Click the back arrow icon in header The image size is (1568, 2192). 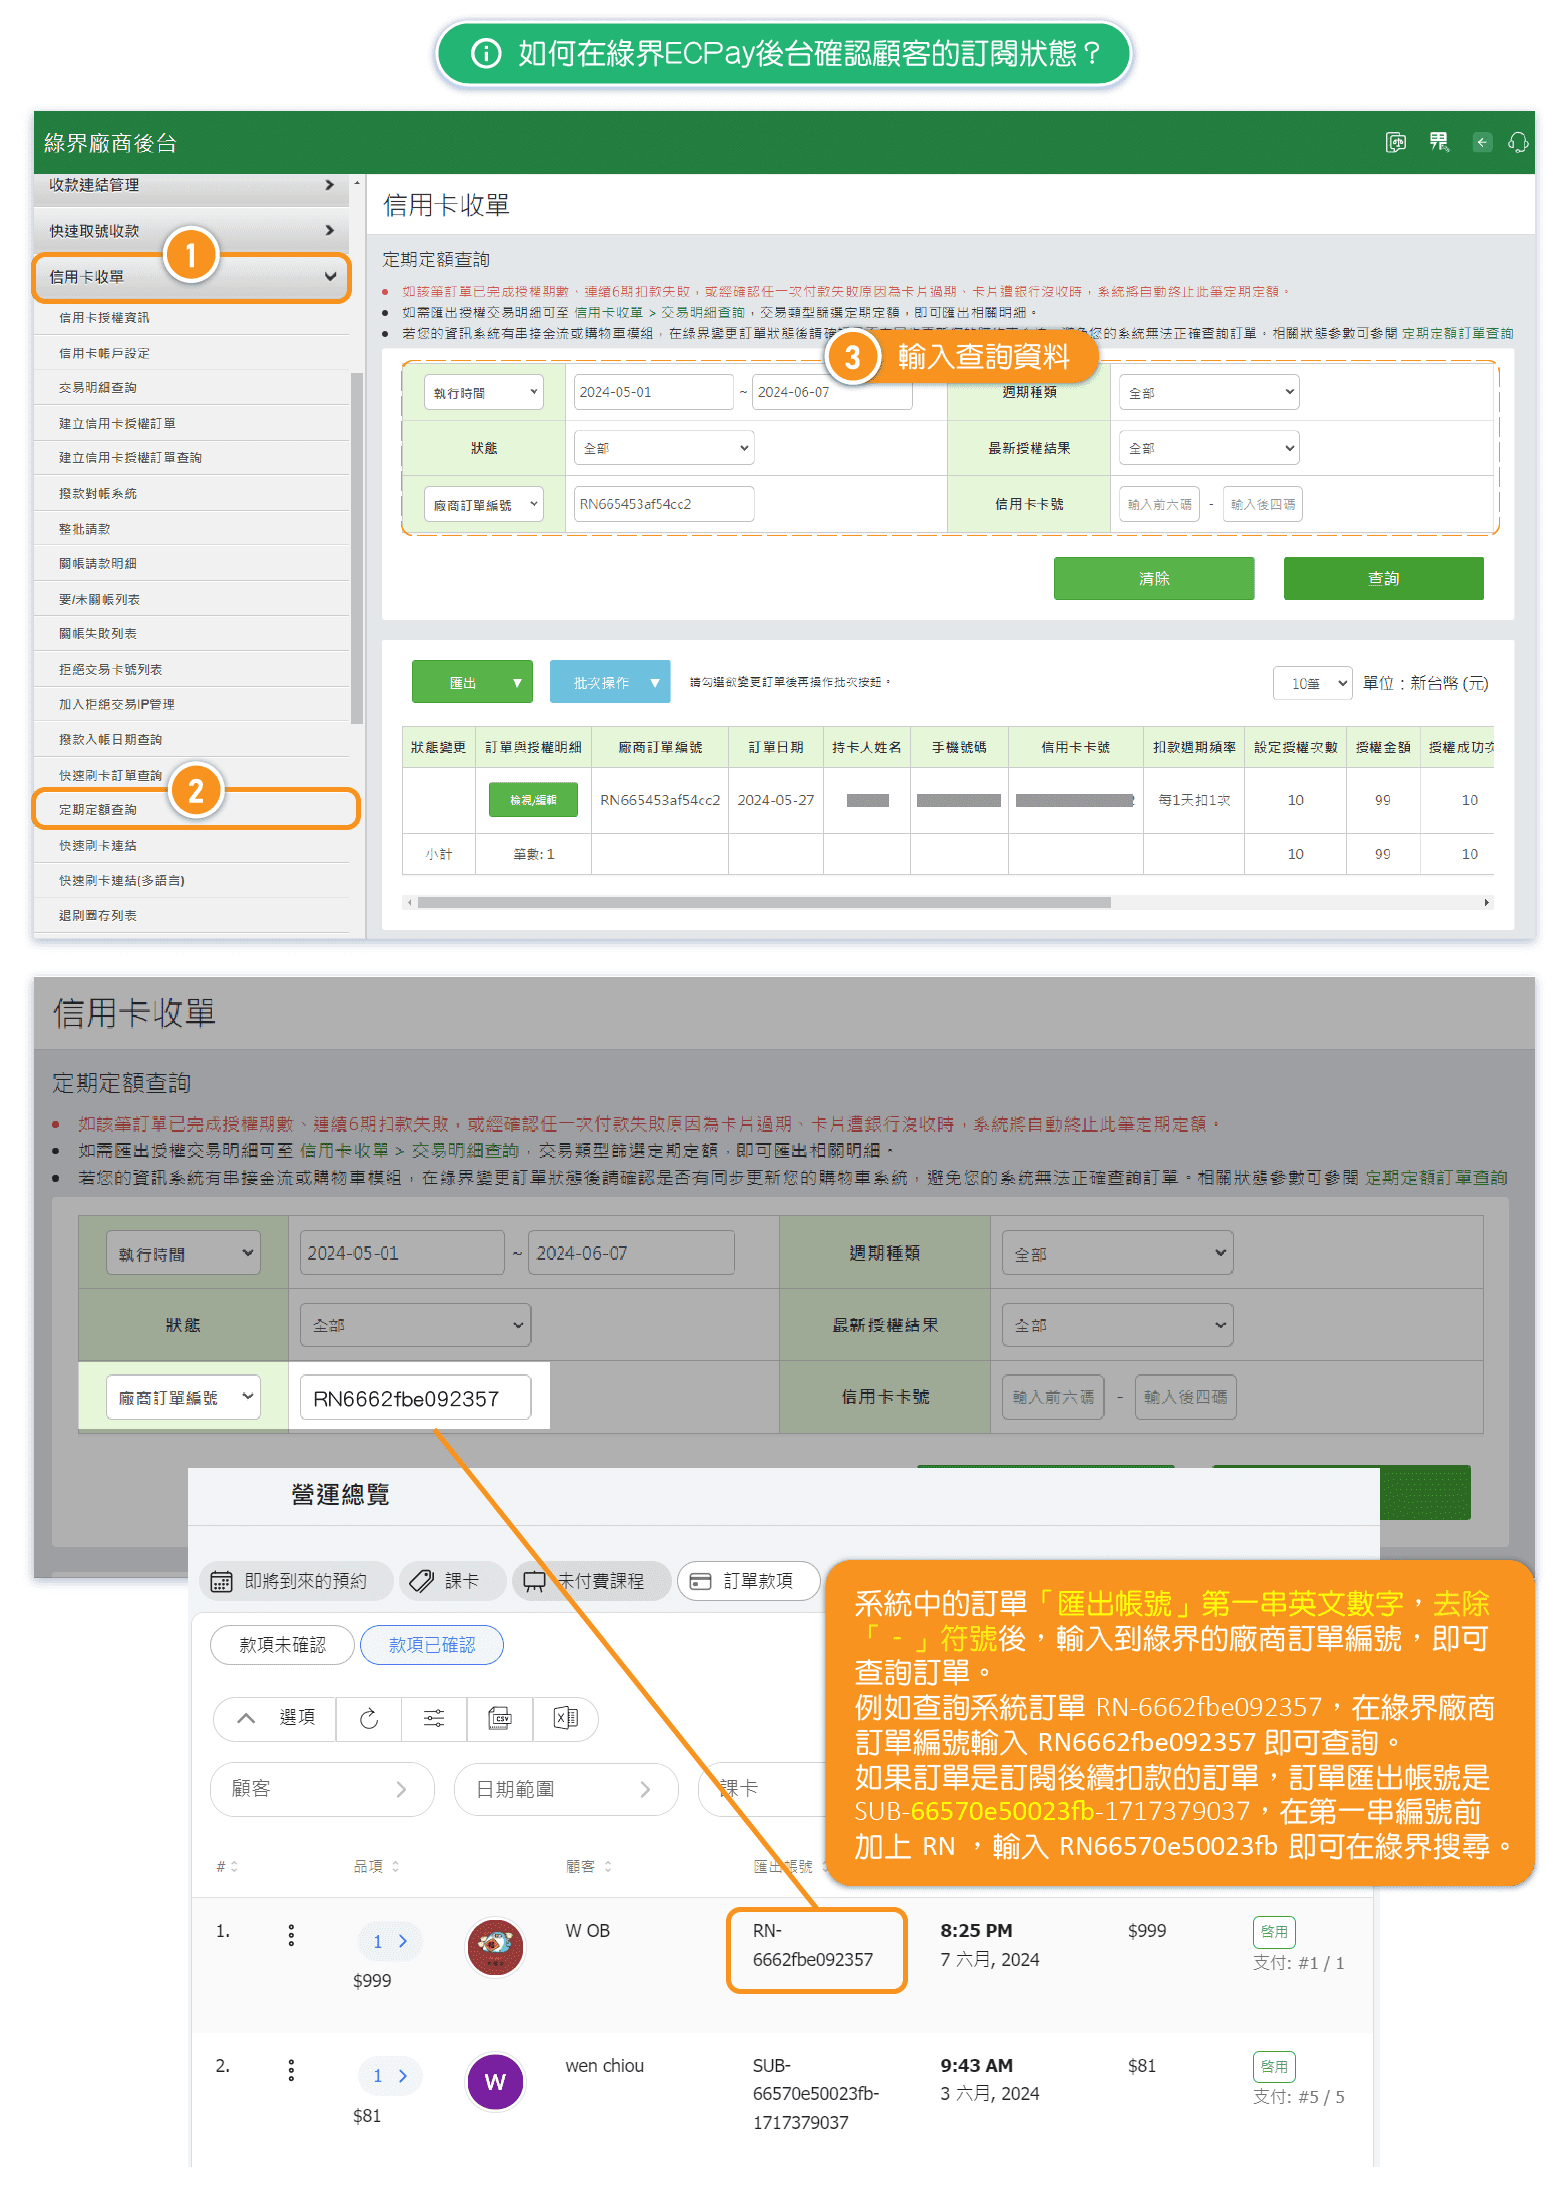[1482, 142]
